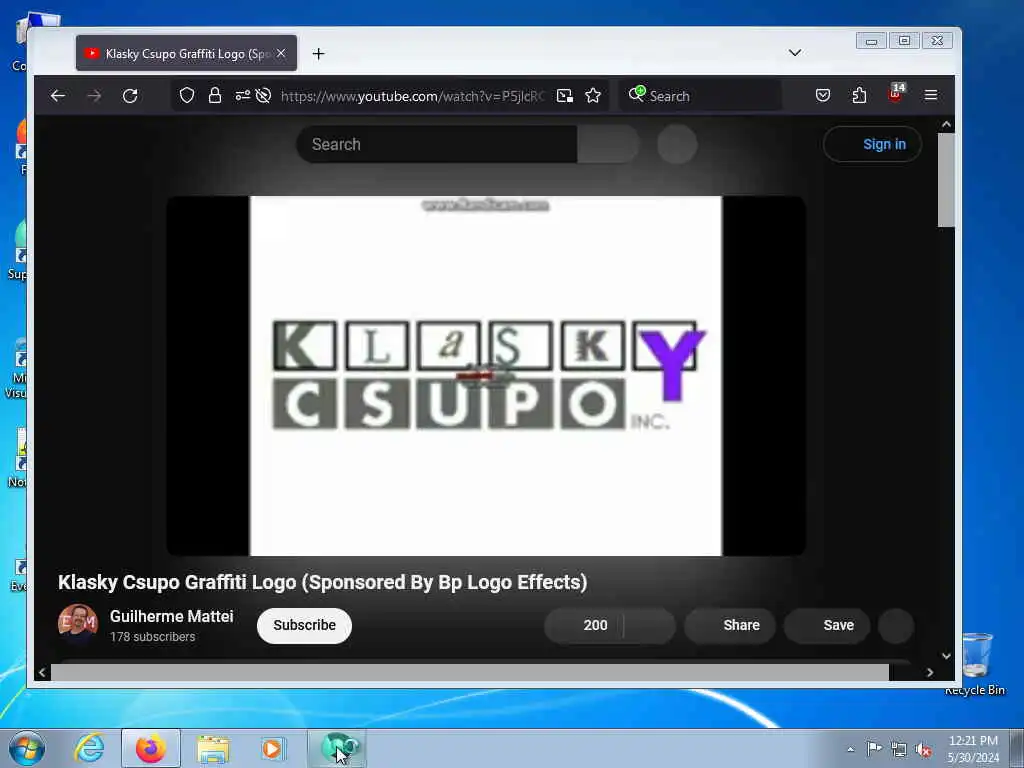
Task: Launch Internet Explorer from the taskbar
Action: (x=89, y=748)
